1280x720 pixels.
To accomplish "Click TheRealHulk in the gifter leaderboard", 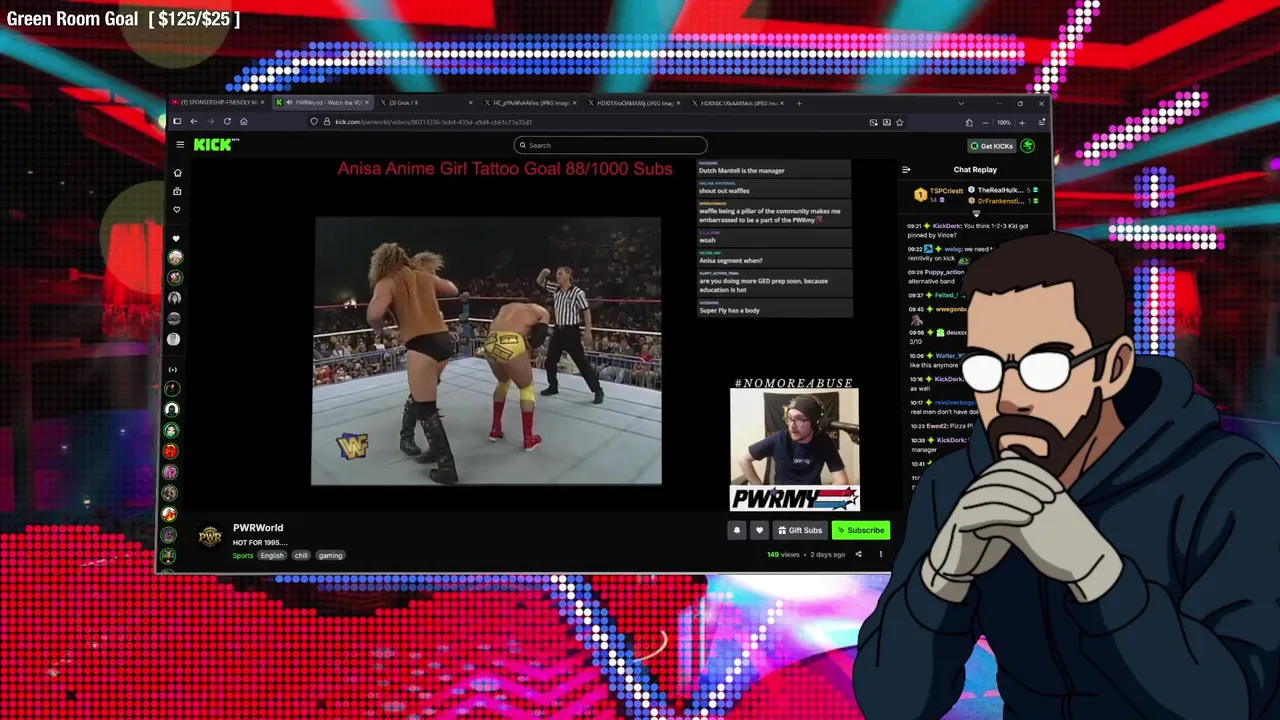I will pos(1000,190).
